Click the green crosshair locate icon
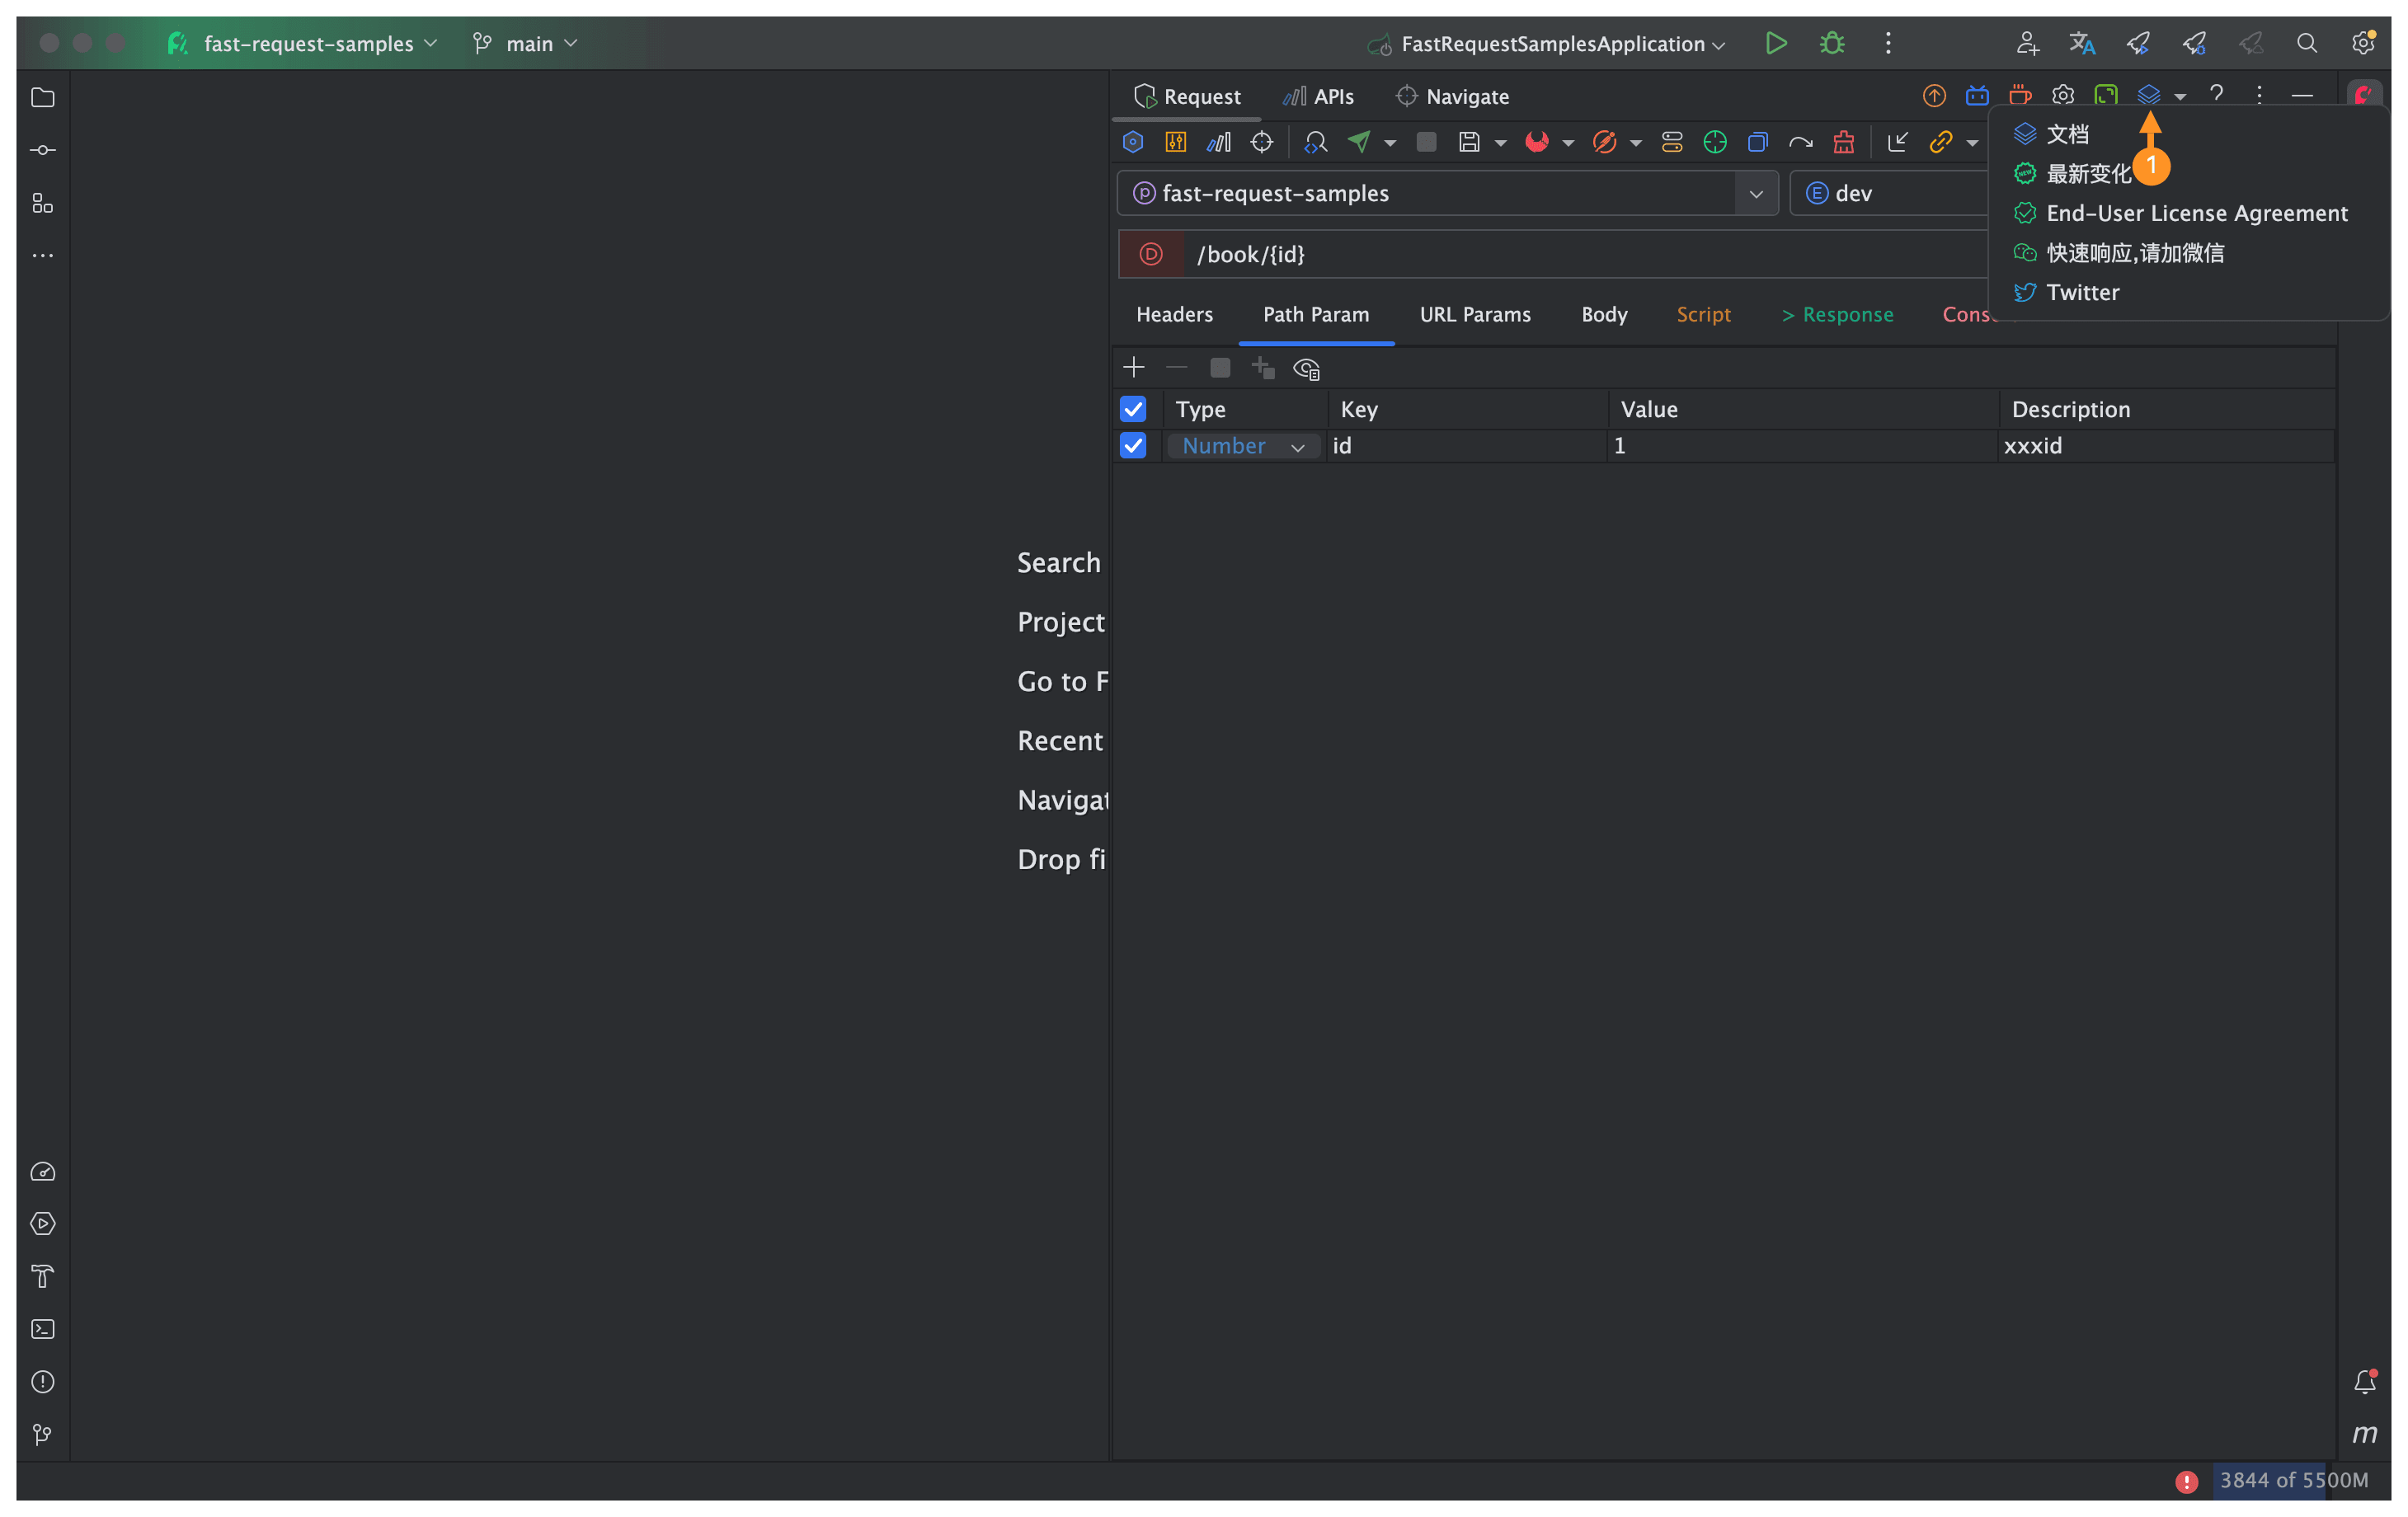Viewport: 2408px width, 1517px height. pyautogui.click(x=1714, y=142)
